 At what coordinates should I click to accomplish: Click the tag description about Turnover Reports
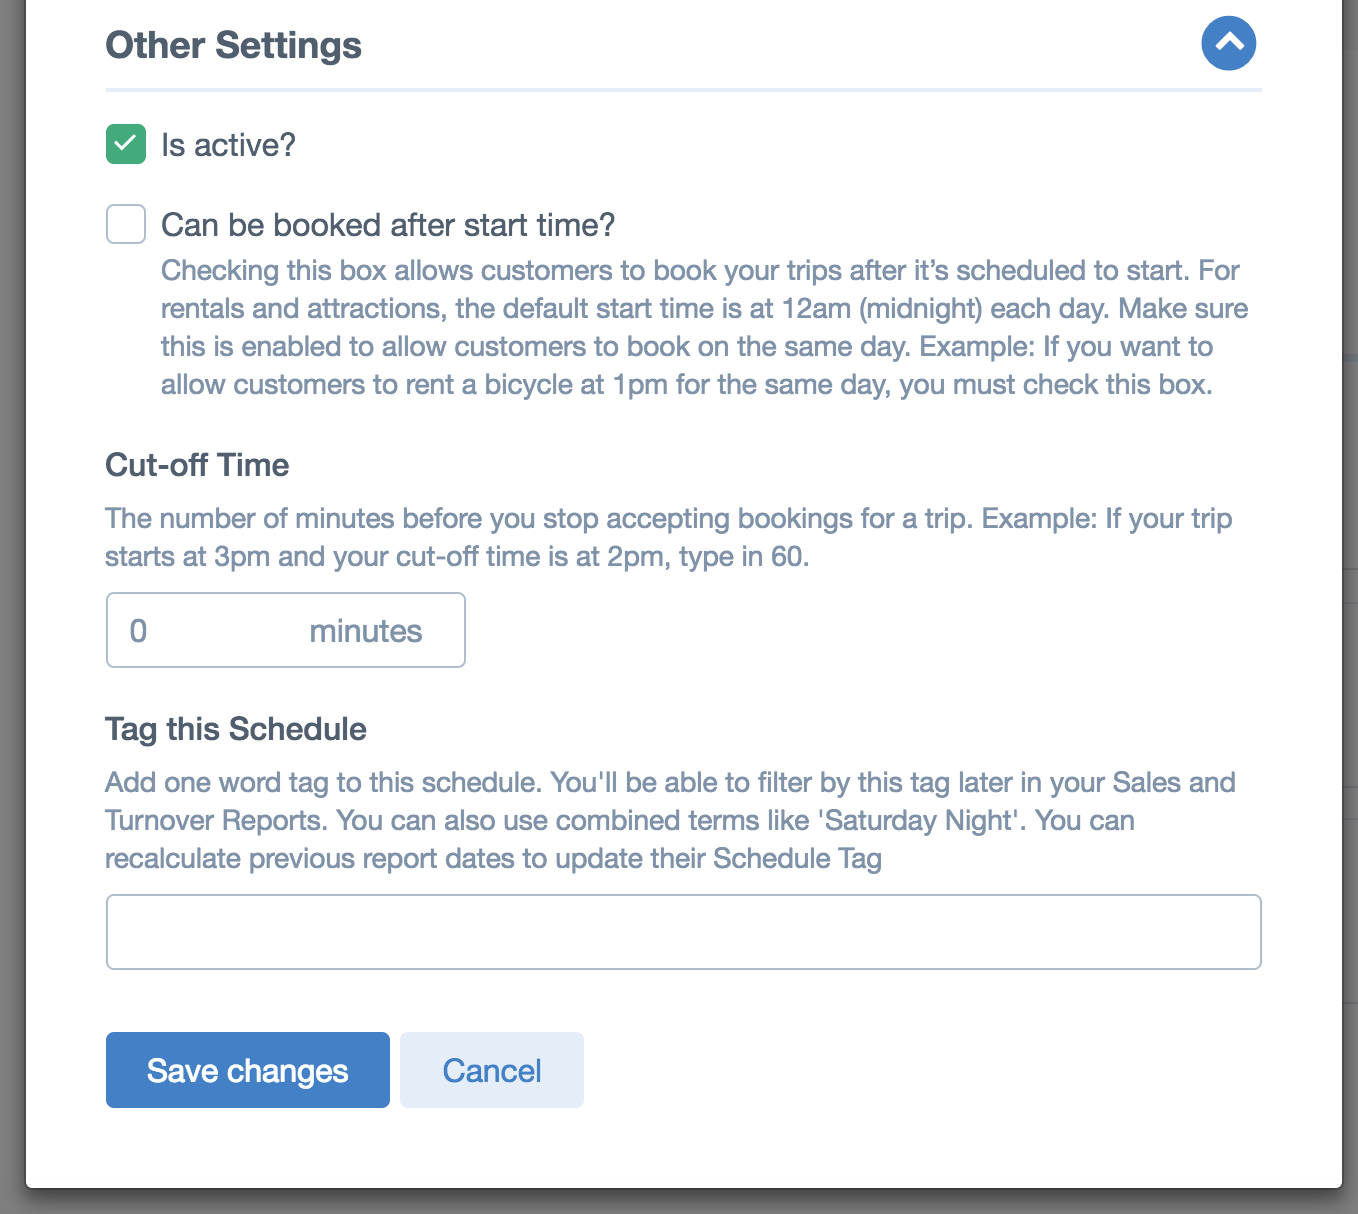coord(670,820)
